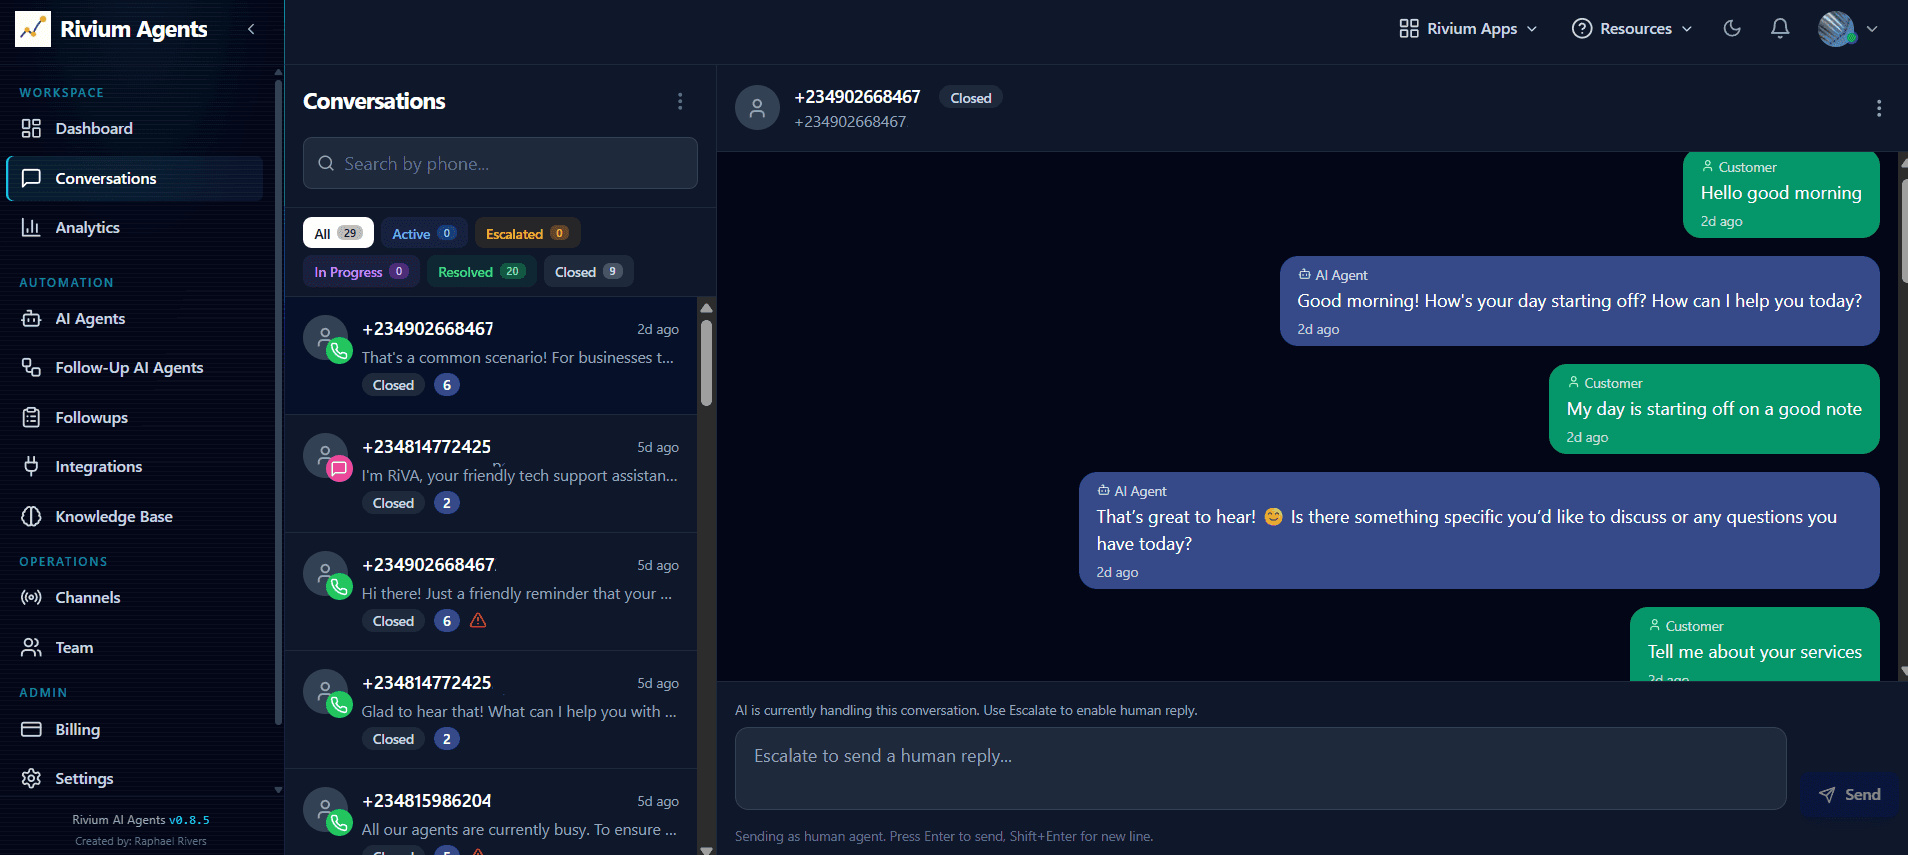Click conversation list scroll up arrow

click(x=707, y=308)
